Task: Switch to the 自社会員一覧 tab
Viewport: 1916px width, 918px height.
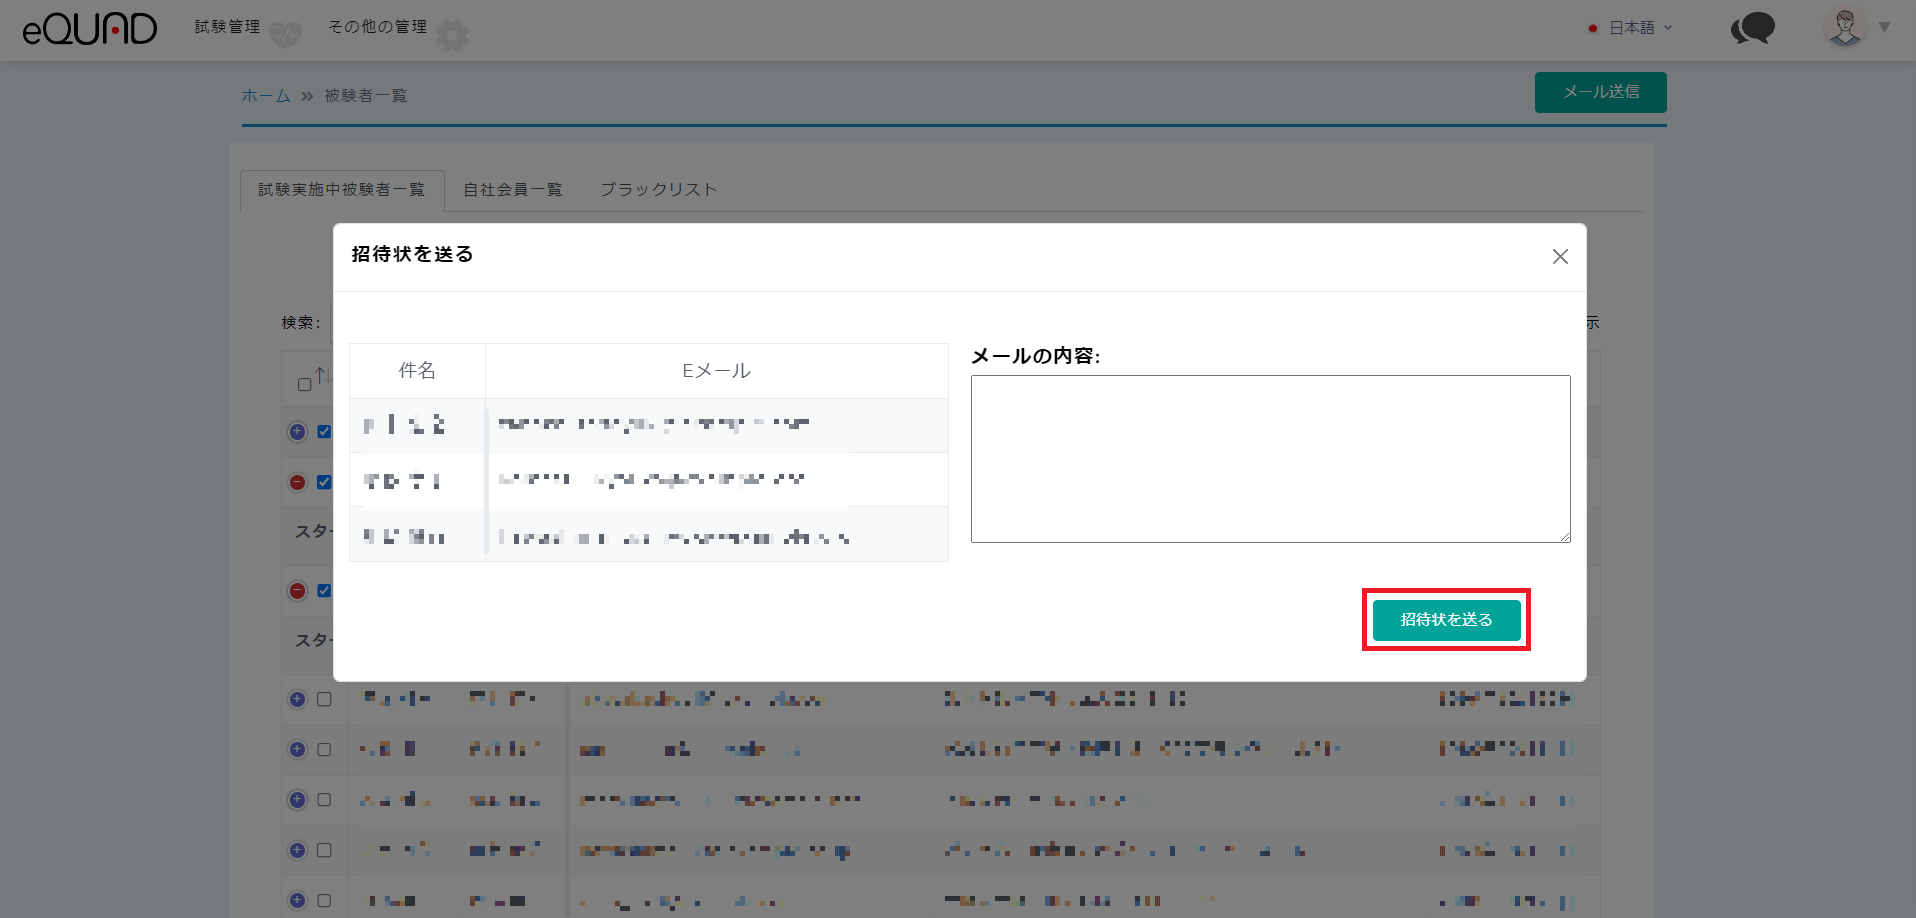Action: coord(512,190)
